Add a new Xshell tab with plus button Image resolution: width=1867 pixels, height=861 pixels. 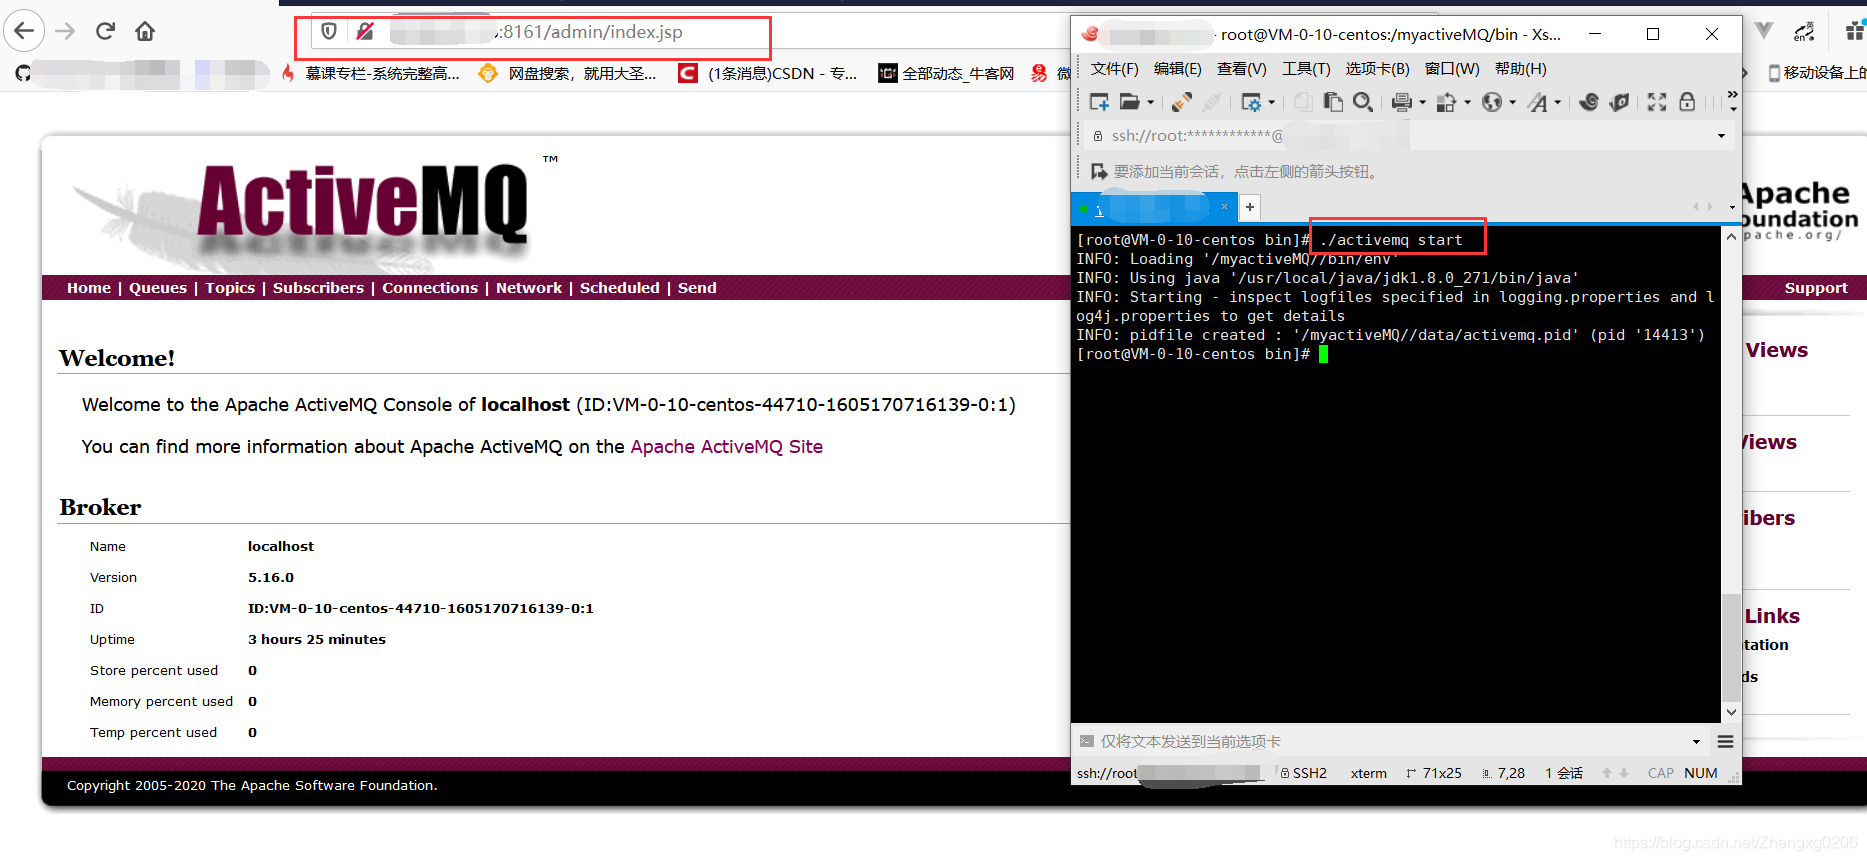click(x=1250, y=207)
